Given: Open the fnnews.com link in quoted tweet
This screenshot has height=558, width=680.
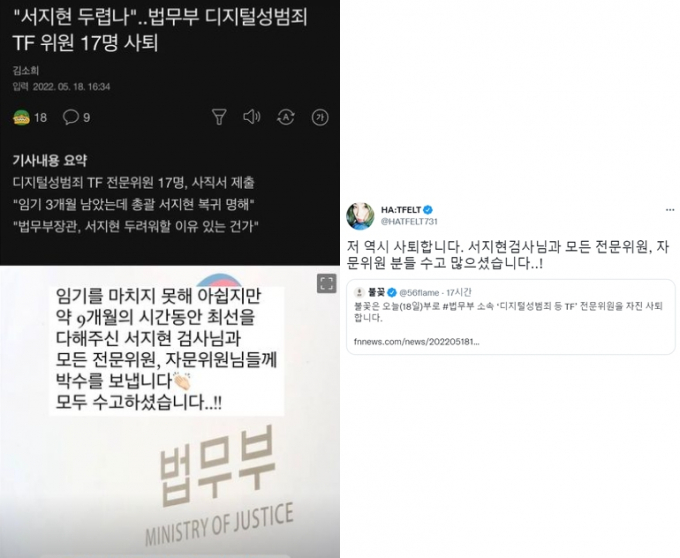Looking at the screenshot, I should (x=417, y=342).
